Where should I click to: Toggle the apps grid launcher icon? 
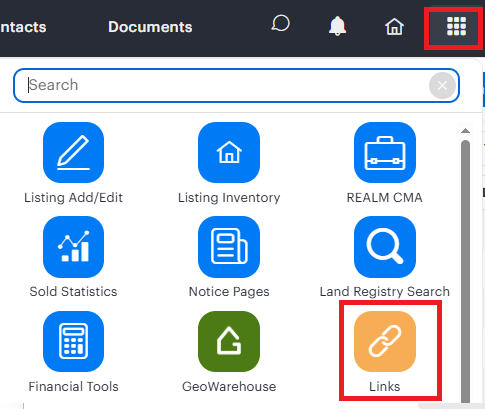[x=456, y=26]
